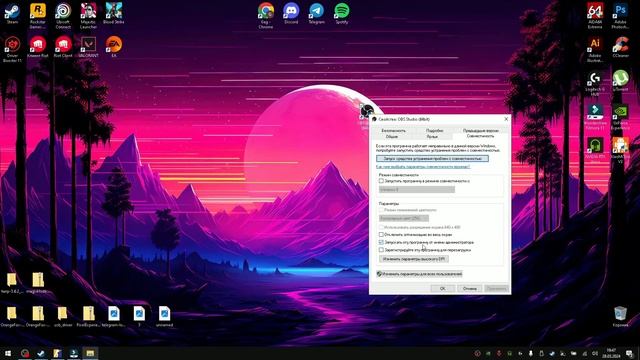The height and width of the screenshot is (360, 640).
Task: Click OK in the properties dialog
Action: click(442, 289)
